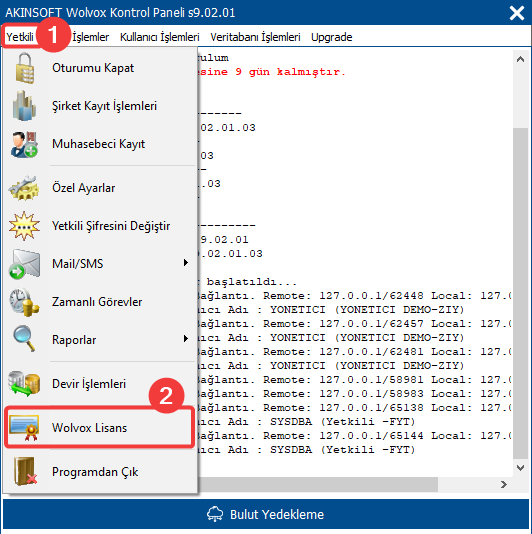
Task: Click the envelope Mail/SMS icon
Action: (24, 264)
